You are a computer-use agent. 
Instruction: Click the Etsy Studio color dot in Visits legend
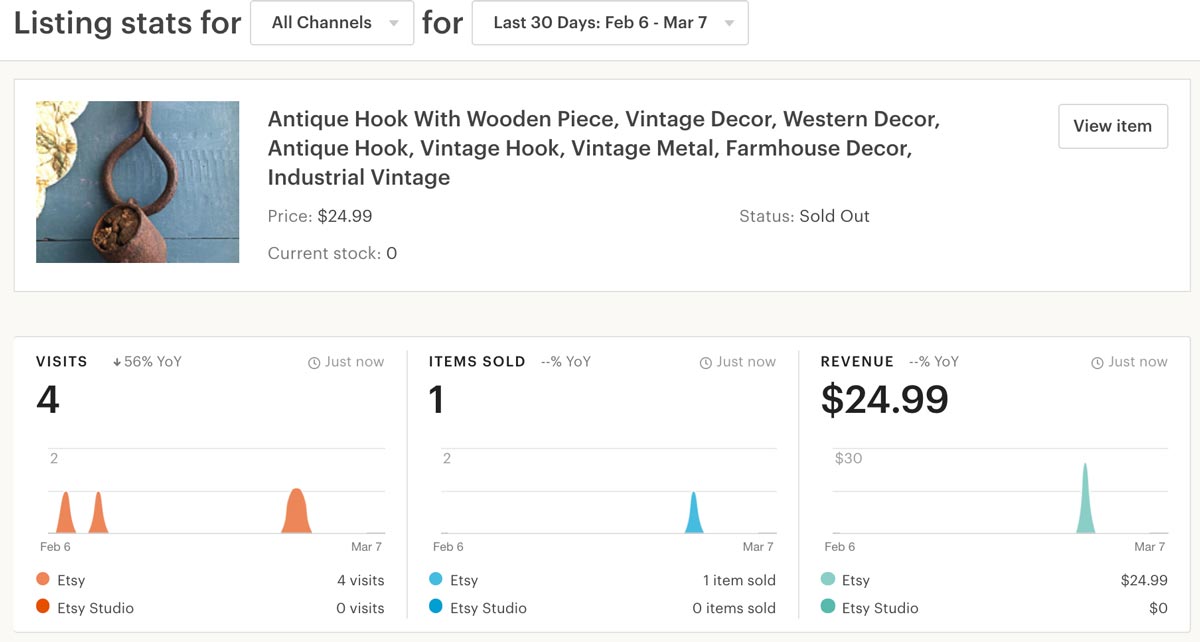pyautogui.click(x=43, y=608)
